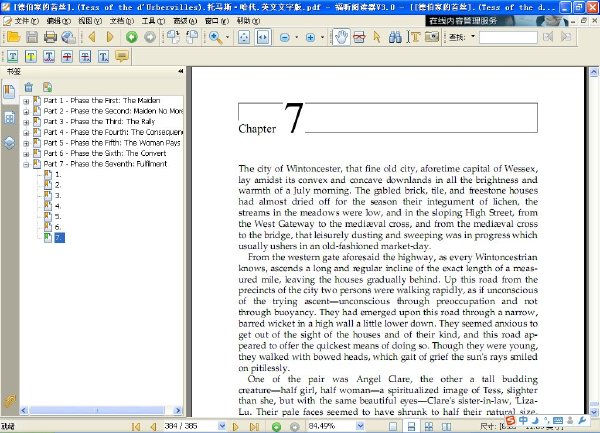Open the 编辑 (Edit) menu

58,21
